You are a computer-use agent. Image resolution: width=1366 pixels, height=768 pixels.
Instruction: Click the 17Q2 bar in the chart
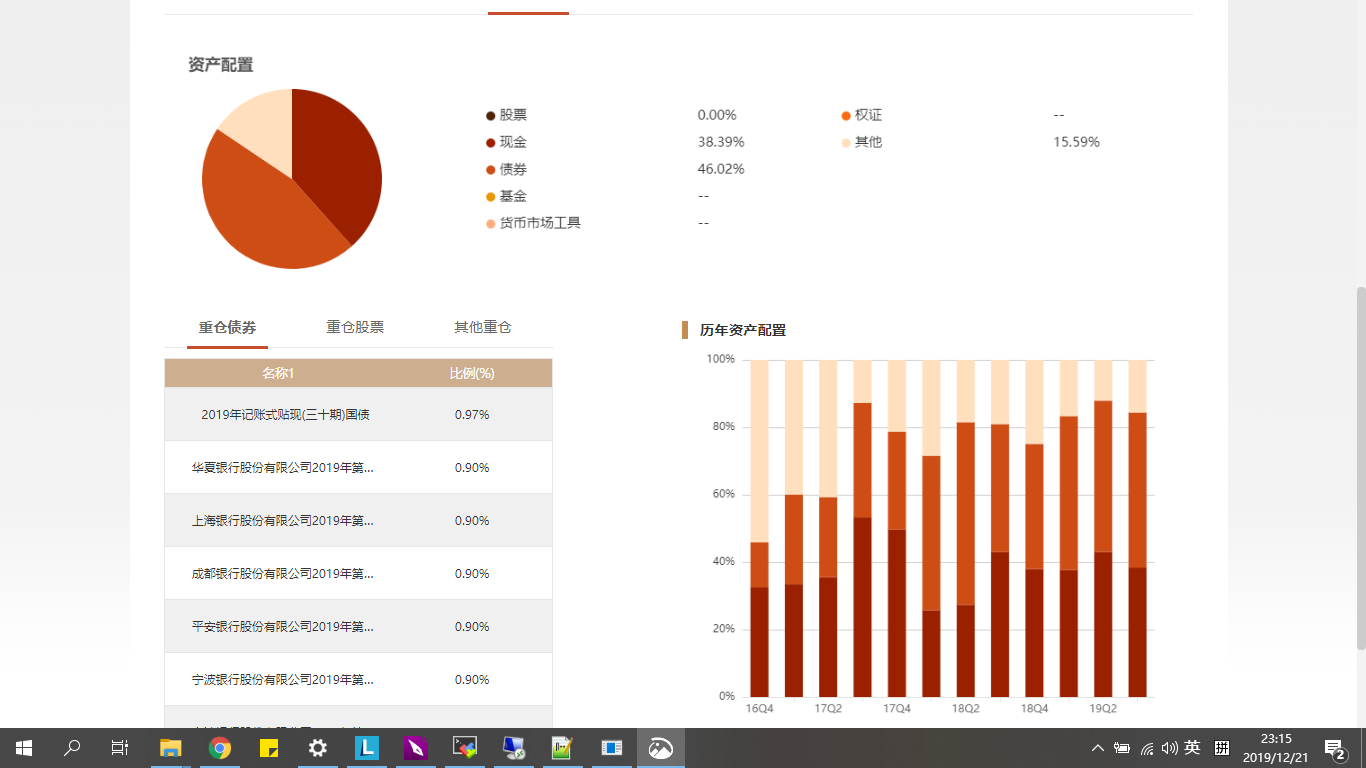[828, 528]
